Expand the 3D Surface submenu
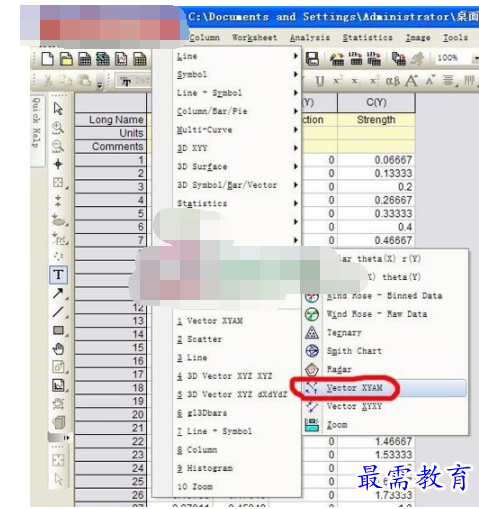This screenshot has height=509, width=479. (236, 166)
